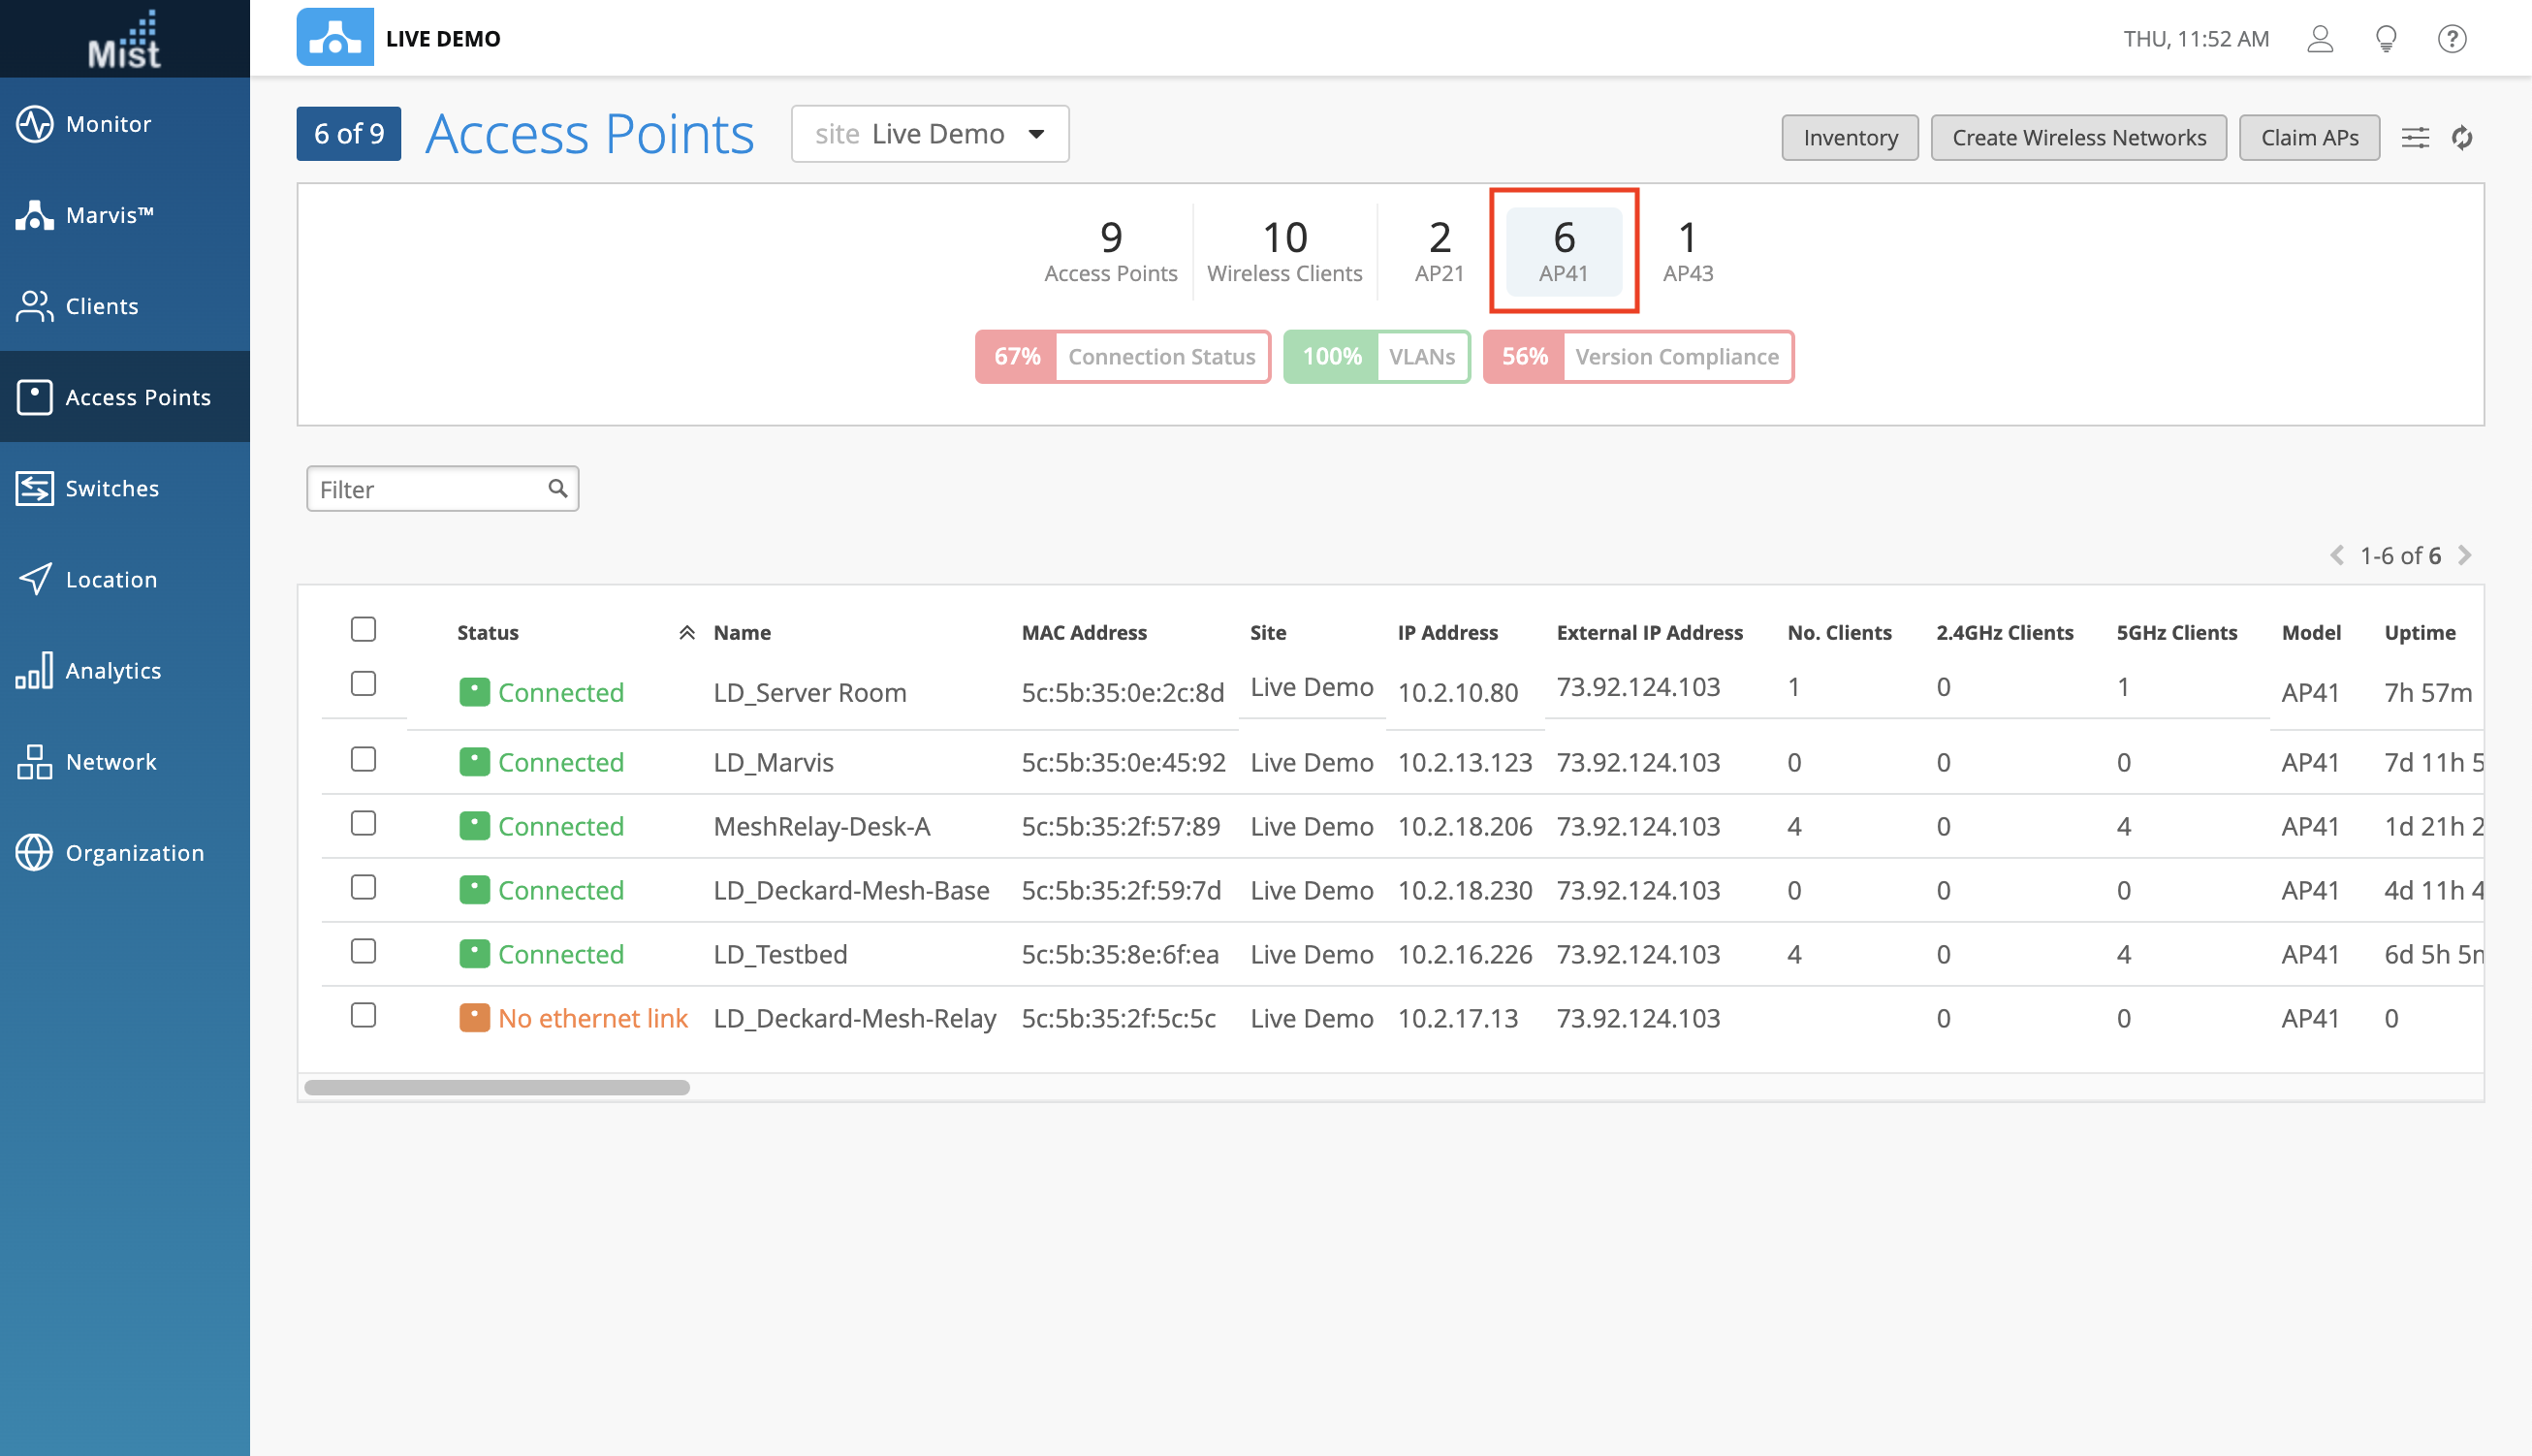
Task: Open table settings sliders icon
Action: [x=2415, y=137]
